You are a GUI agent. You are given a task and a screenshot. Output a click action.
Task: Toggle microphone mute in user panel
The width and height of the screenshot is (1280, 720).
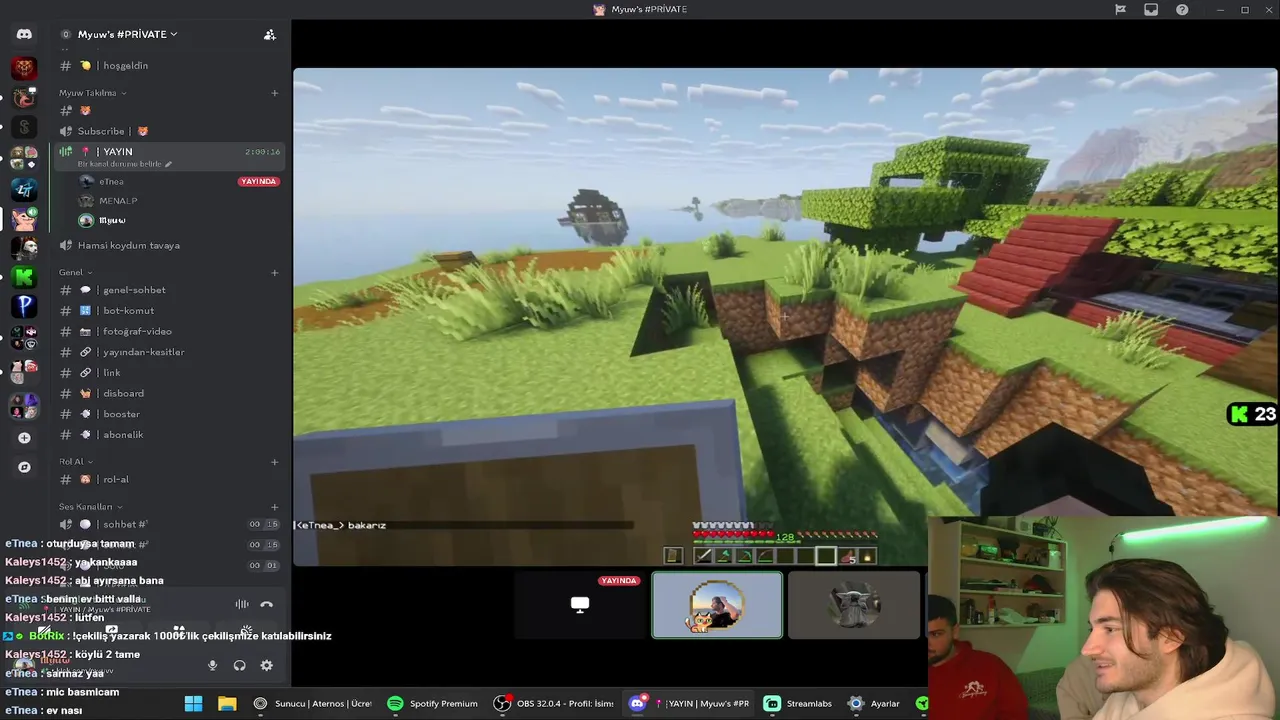(x=212, y=665)
